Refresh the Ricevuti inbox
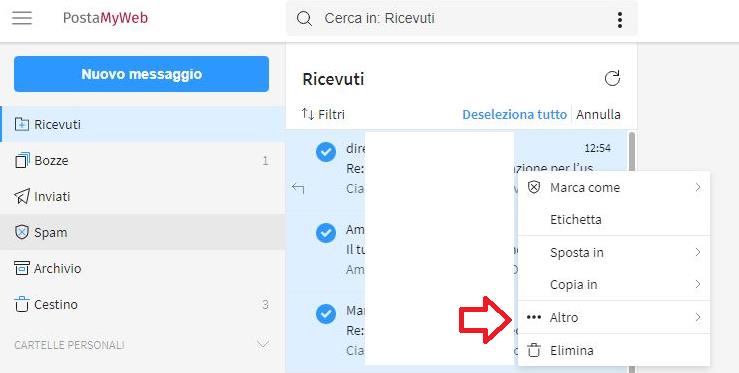The height and width of the screenshot is (373, 739). [612, 78]
